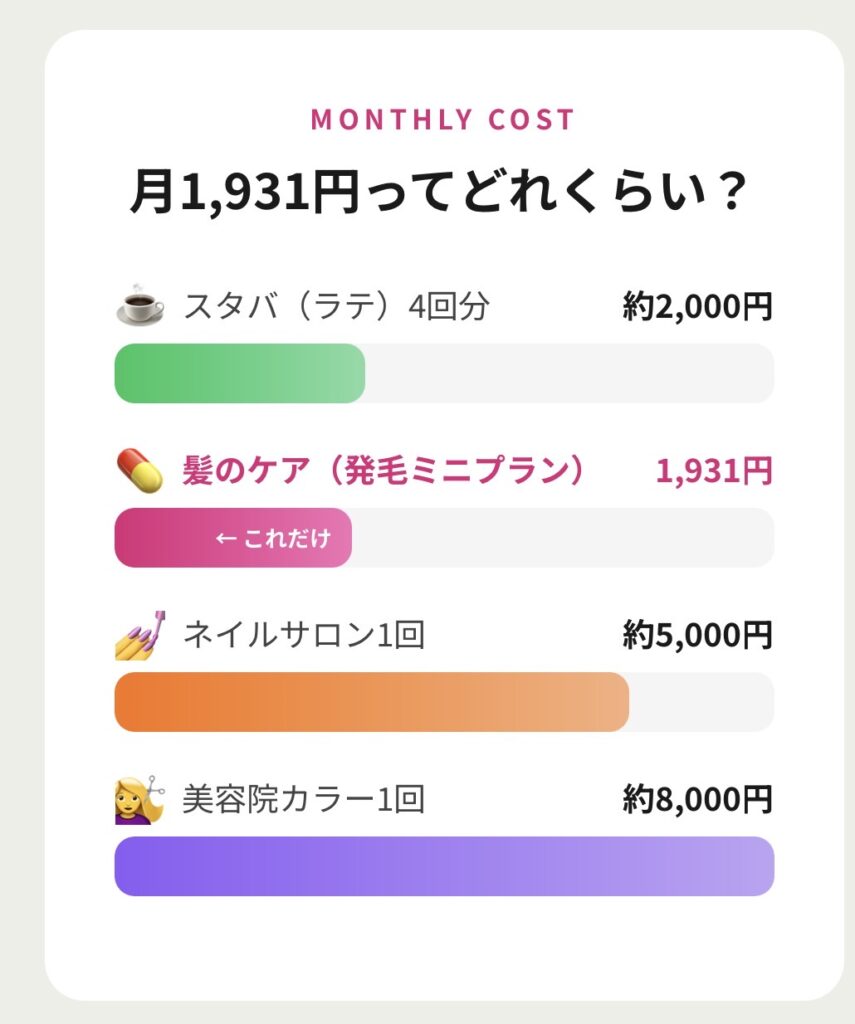Click the 'MONTHLY COST' heading text
855x1024 pixels.
443,120
